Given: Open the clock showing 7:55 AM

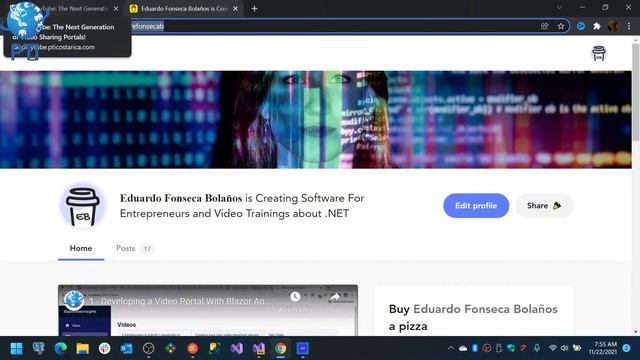Looking at the screenshot, I should 603,348.
